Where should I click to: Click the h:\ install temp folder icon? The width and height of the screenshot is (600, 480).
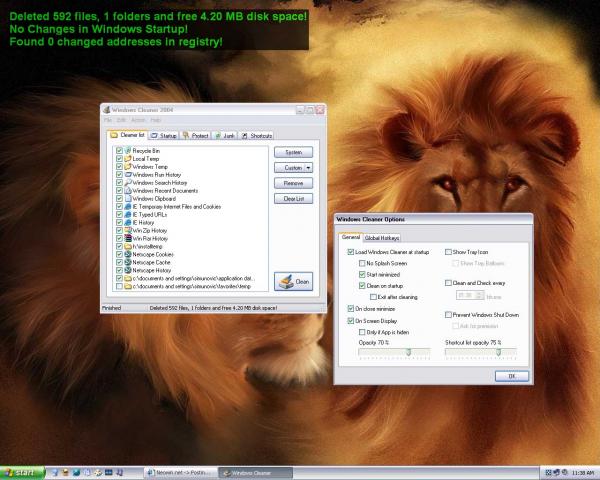tap(128, 247)
